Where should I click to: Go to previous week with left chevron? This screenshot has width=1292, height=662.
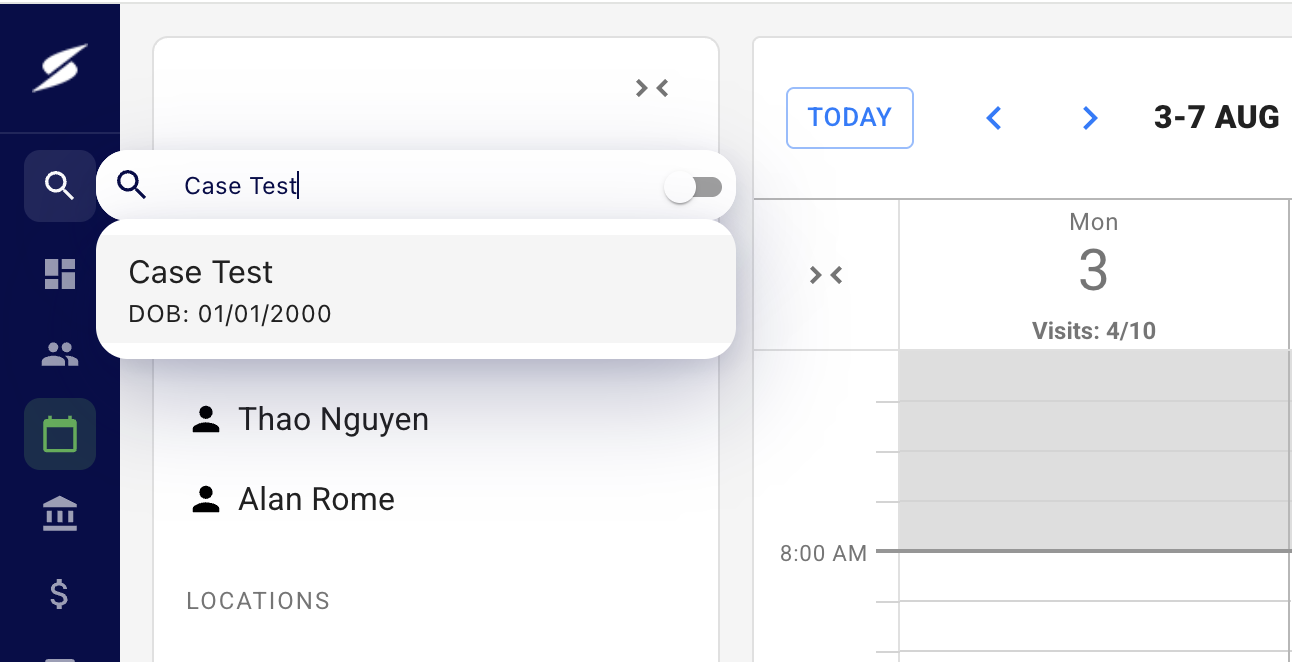tap(993, 118)
